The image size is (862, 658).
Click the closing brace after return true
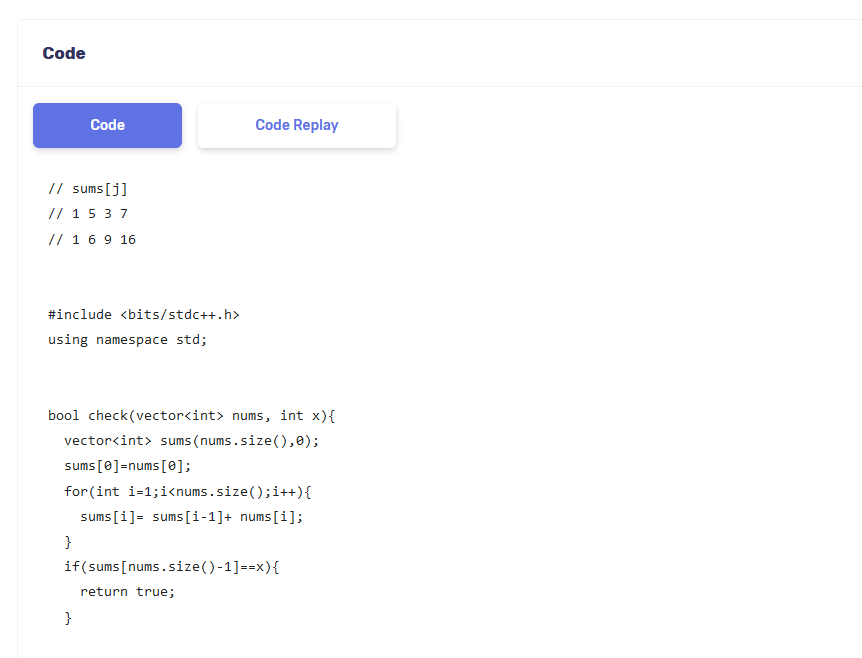tap(68, 617)
